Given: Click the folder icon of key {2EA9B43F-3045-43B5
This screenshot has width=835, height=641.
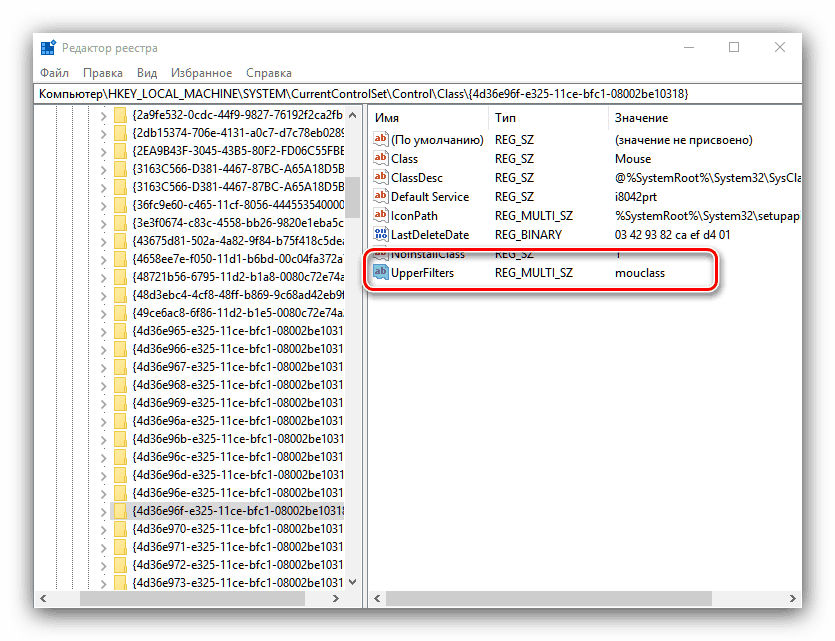Looking at the screenshot, I should pos(121,151).
